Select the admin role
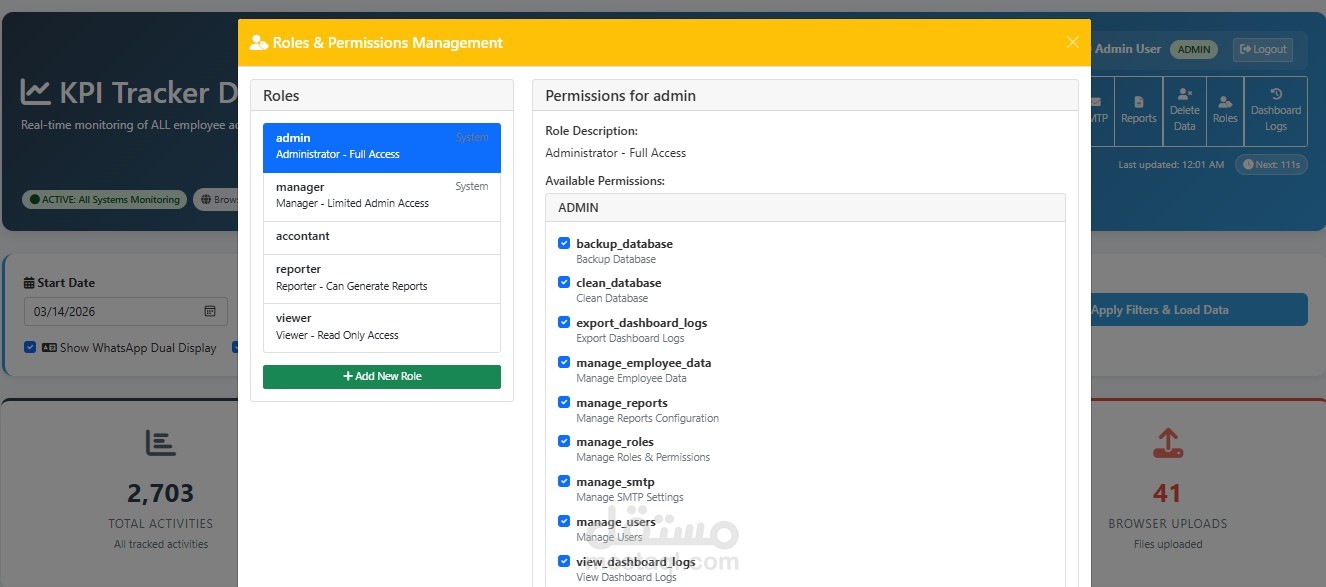Image resolution: width=1326 pixels, height=587 pixels. [381, 147]
